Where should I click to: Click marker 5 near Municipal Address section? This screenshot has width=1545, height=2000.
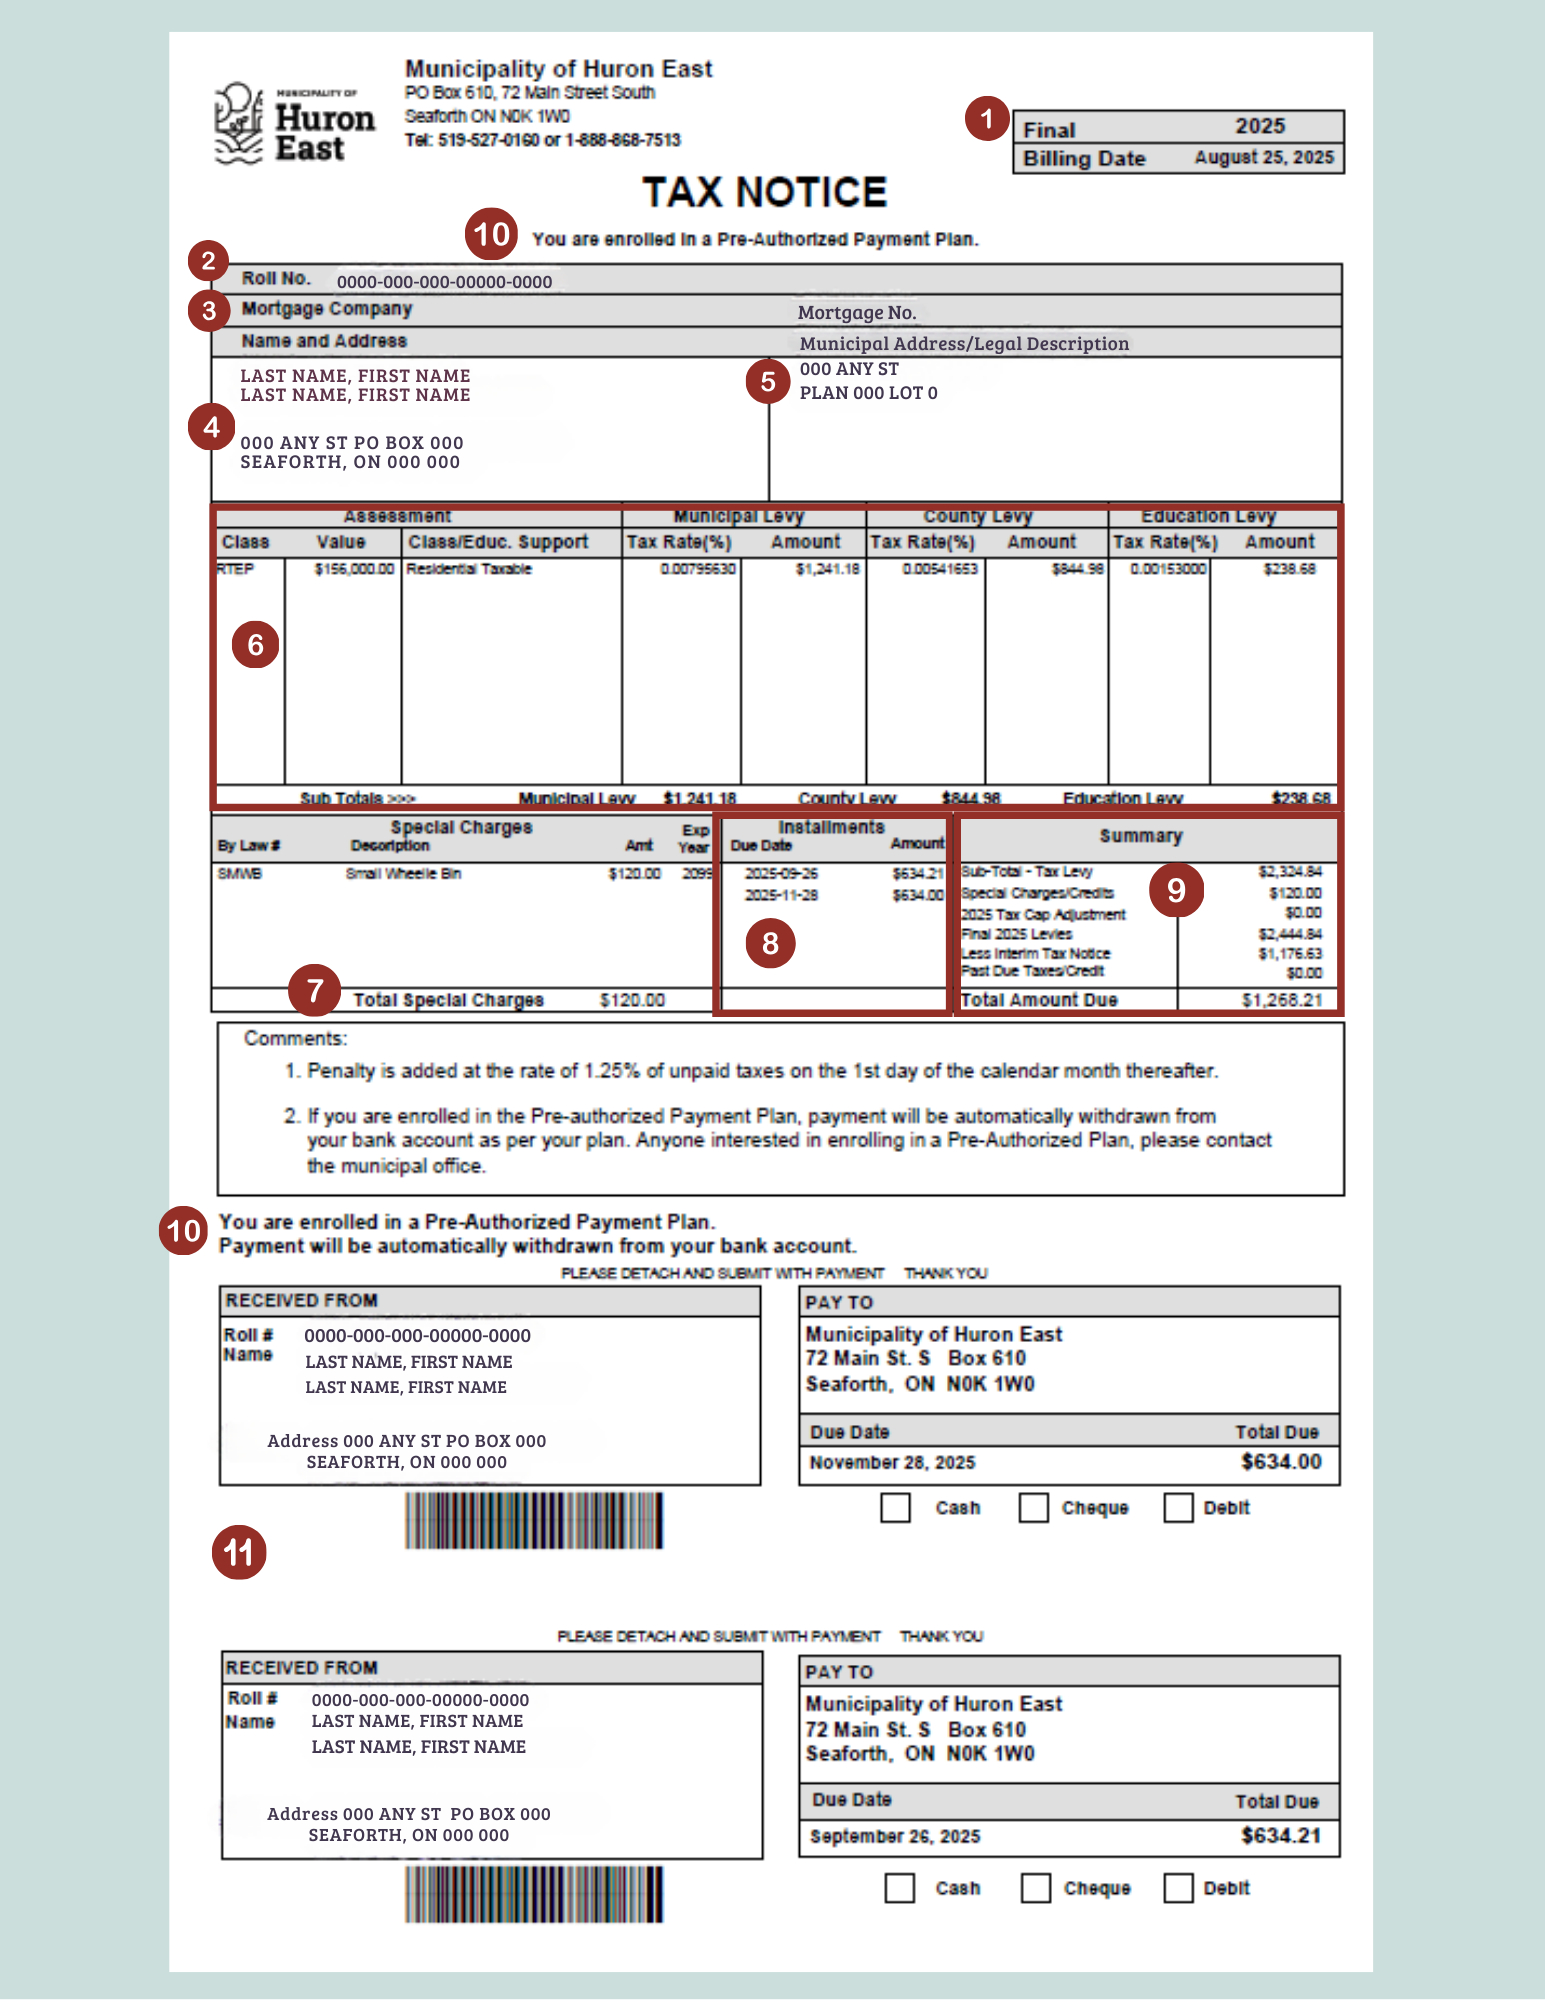pos(768,381)
